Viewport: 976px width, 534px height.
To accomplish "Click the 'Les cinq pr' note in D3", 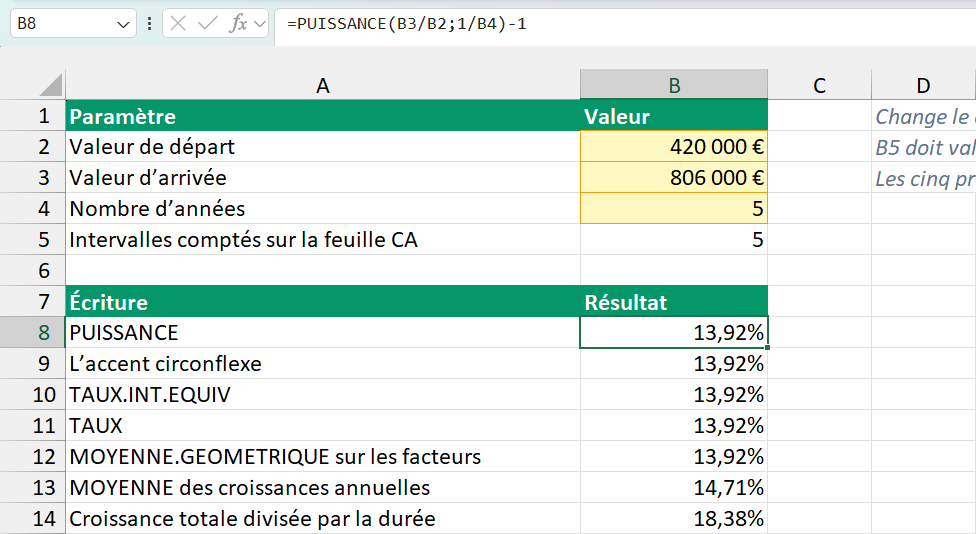I will pos(924,179).
